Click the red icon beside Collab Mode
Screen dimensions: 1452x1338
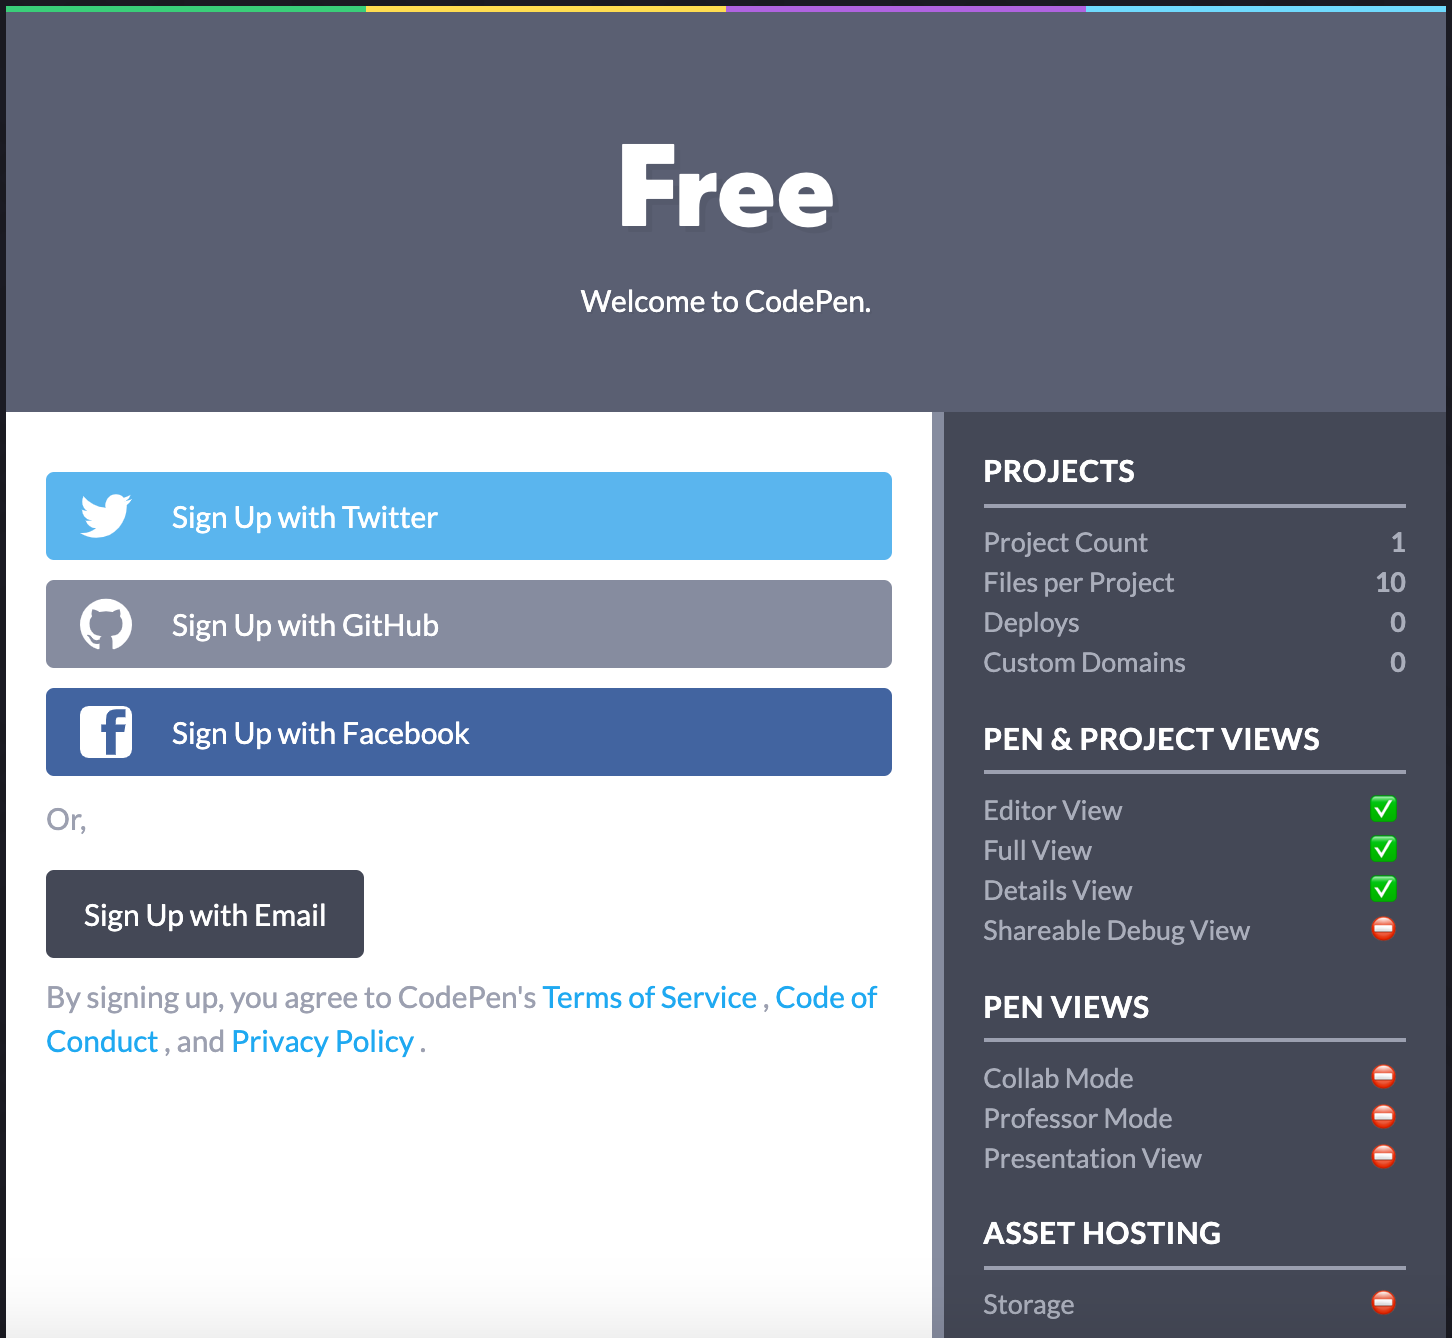pyautogui.click(x=1383, y=1077)
